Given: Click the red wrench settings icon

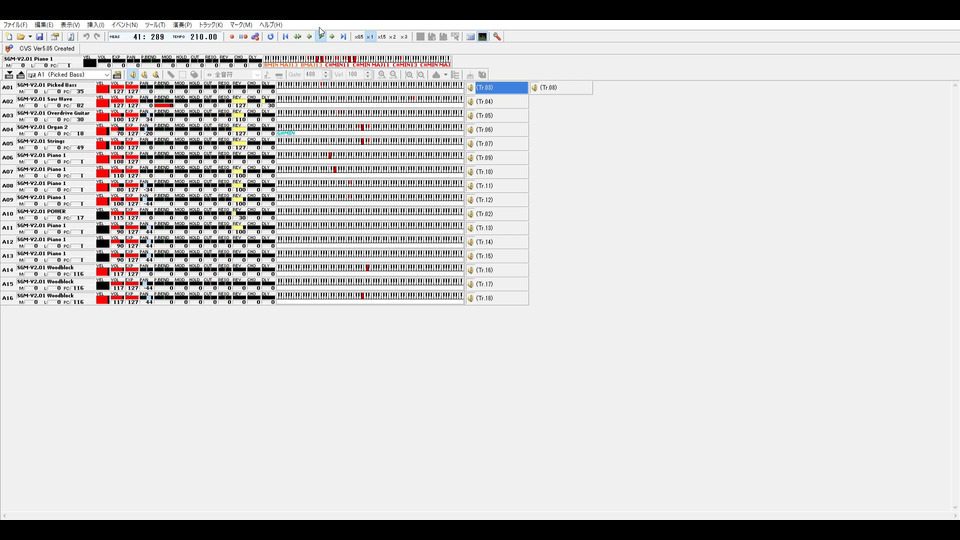Looking at the screenshot, I should coord(497,37).
